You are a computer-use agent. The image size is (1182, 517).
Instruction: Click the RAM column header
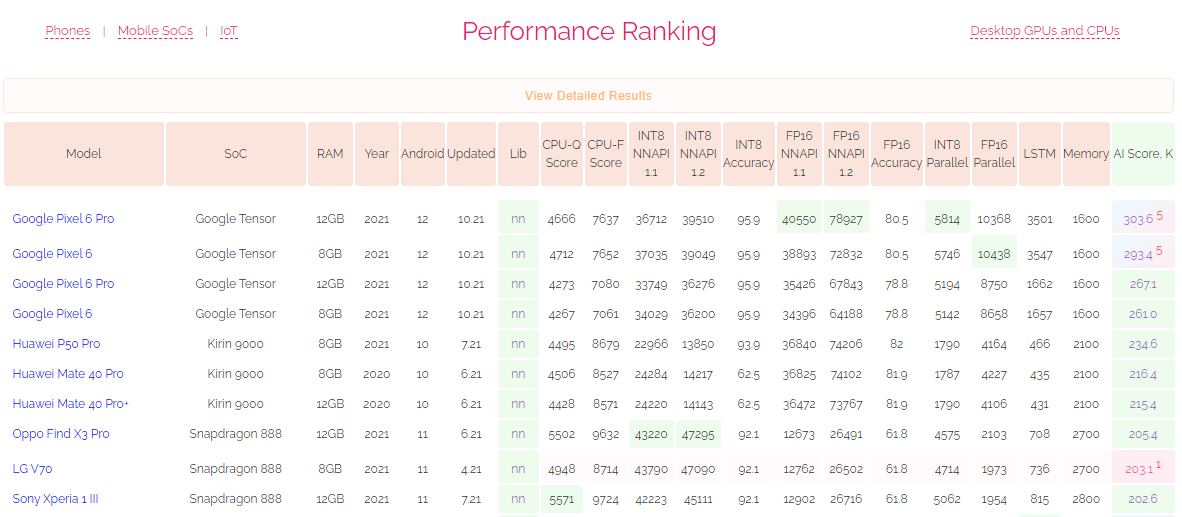tap(330, 154)
